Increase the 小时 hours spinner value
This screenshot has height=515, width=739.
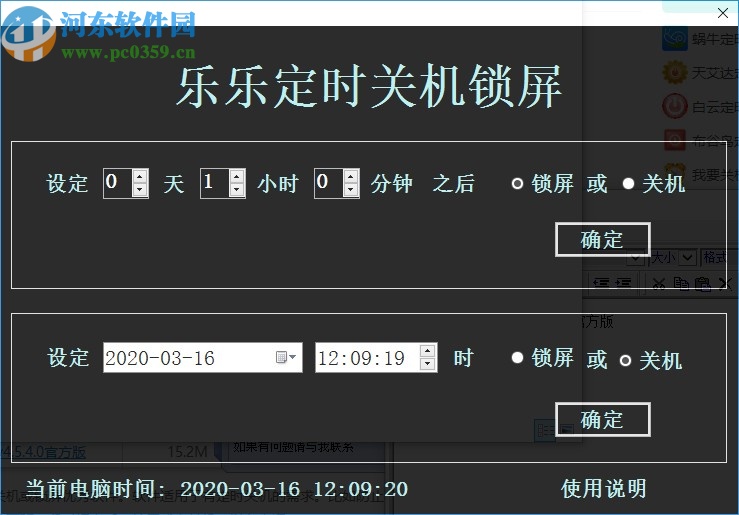click(237, 177)
